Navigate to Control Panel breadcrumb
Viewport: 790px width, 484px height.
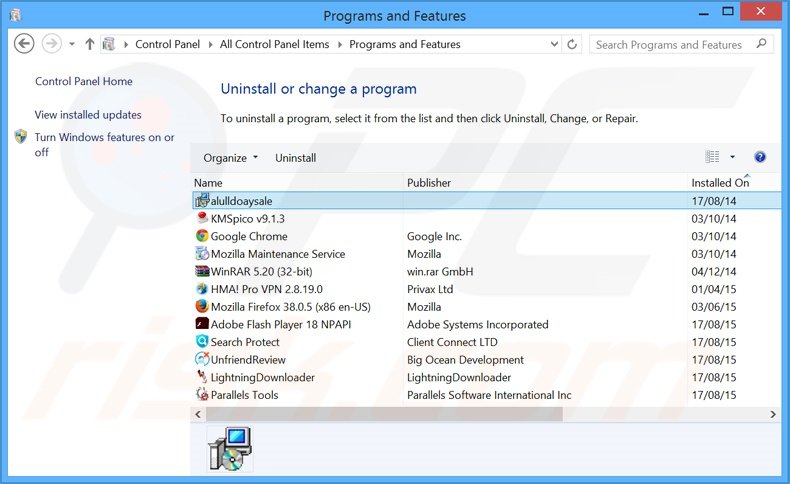point(167,44)
